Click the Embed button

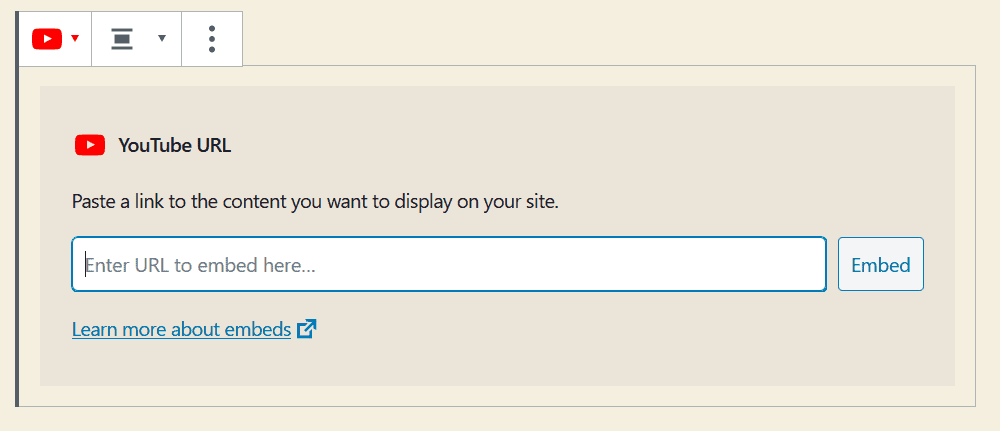(881, 265)
